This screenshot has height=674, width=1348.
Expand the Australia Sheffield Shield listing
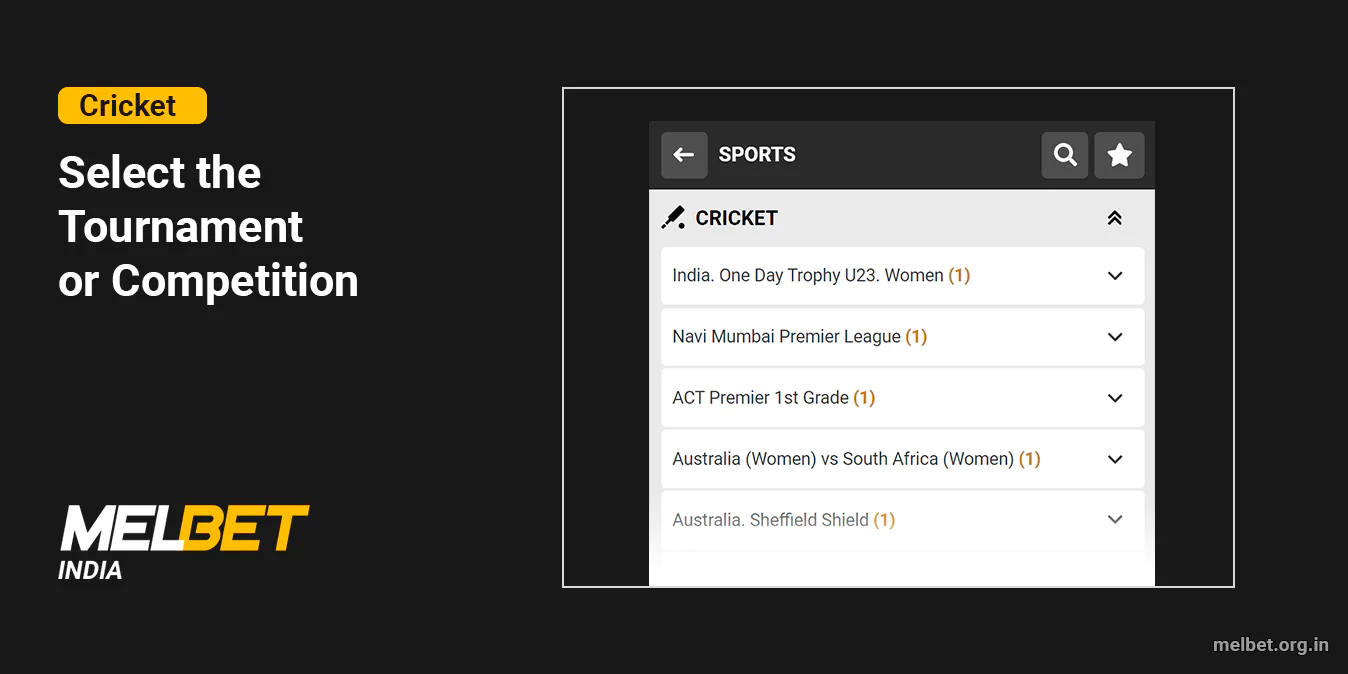point(1115,520)
